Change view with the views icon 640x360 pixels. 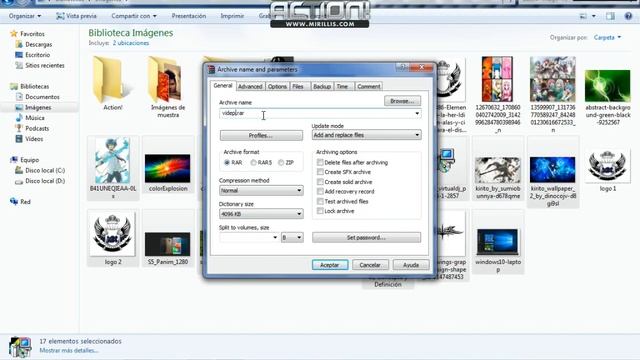(x=583, y=16)
